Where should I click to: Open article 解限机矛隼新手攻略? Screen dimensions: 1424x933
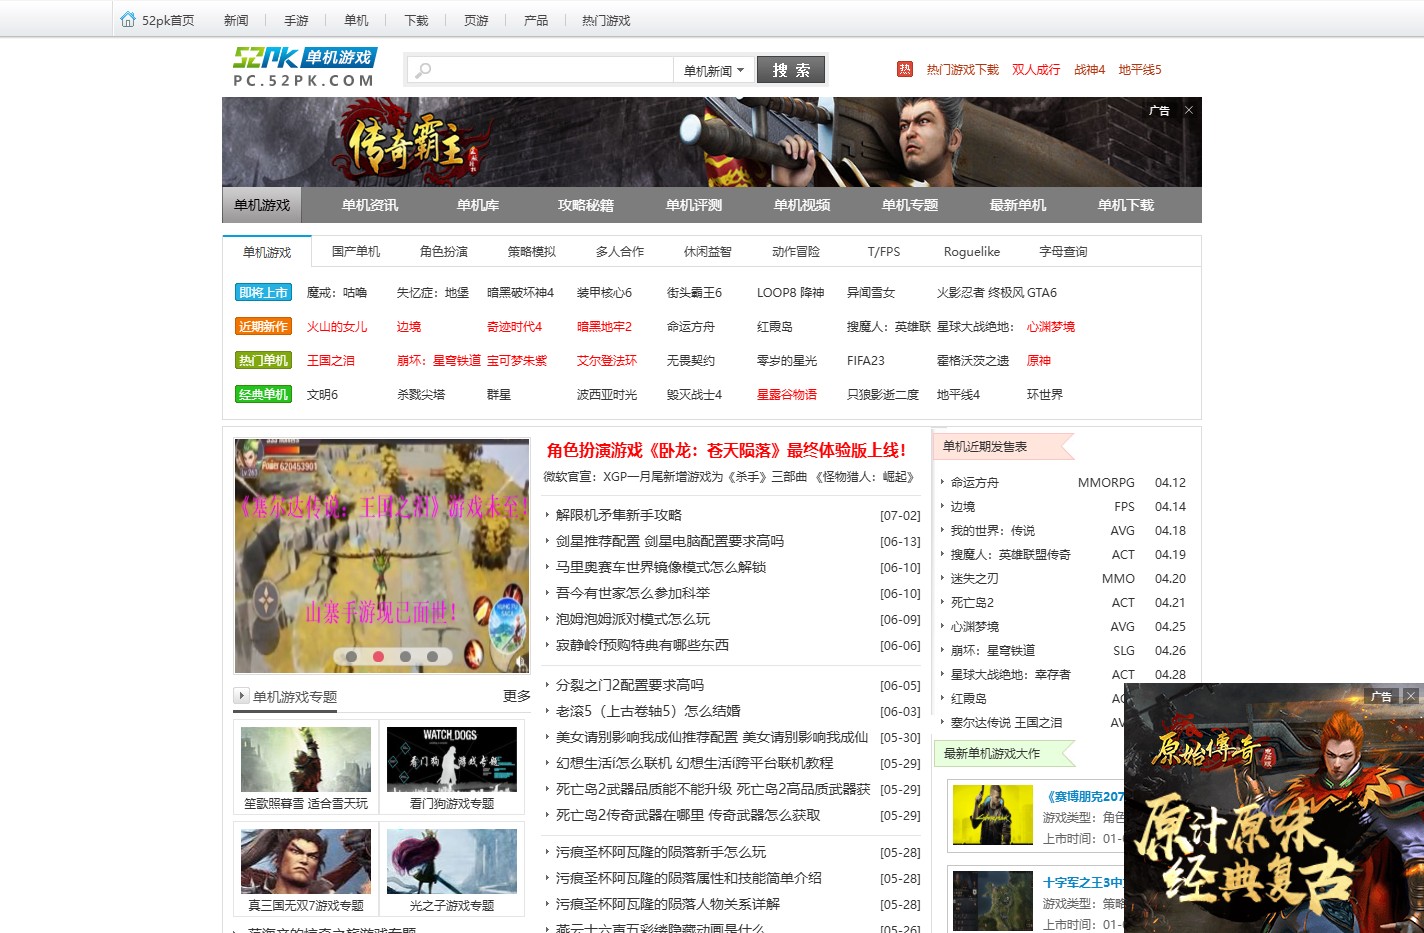pos(619,515)
